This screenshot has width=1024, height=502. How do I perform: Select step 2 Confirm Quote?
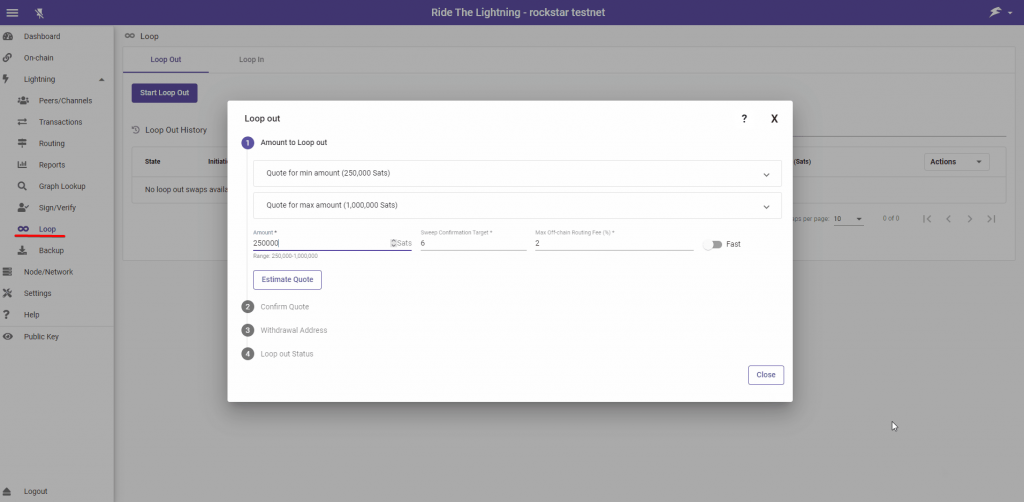click(x=276, y=307)
